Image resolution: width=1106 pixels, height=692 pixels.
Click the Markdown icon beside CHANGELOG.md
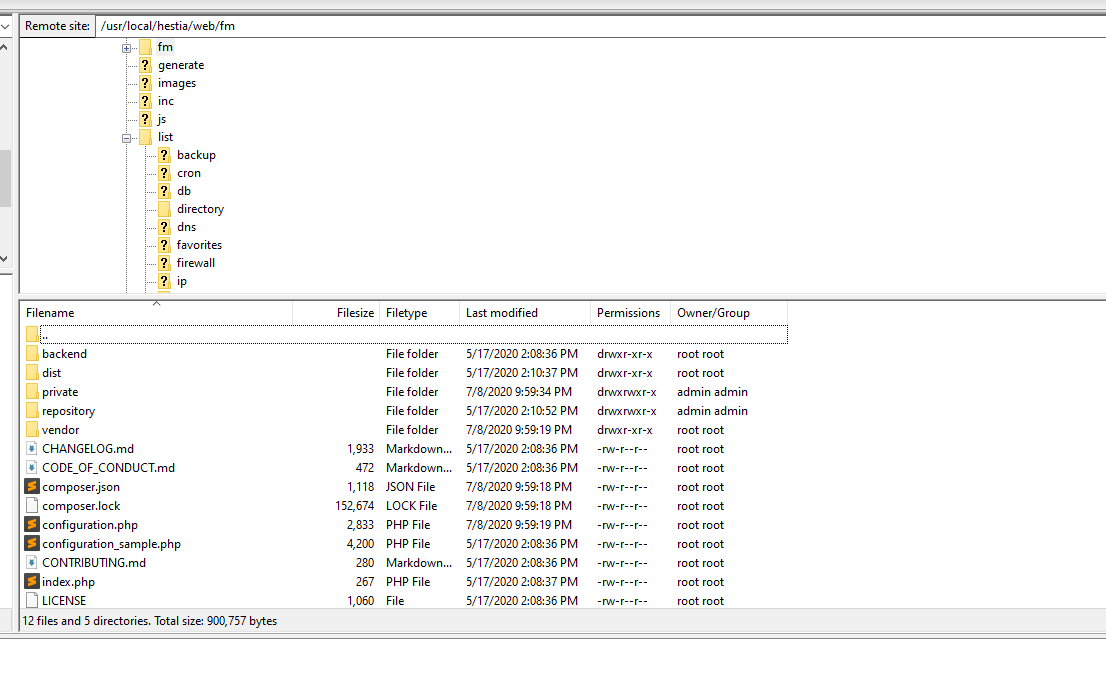(x=33, y=448)
